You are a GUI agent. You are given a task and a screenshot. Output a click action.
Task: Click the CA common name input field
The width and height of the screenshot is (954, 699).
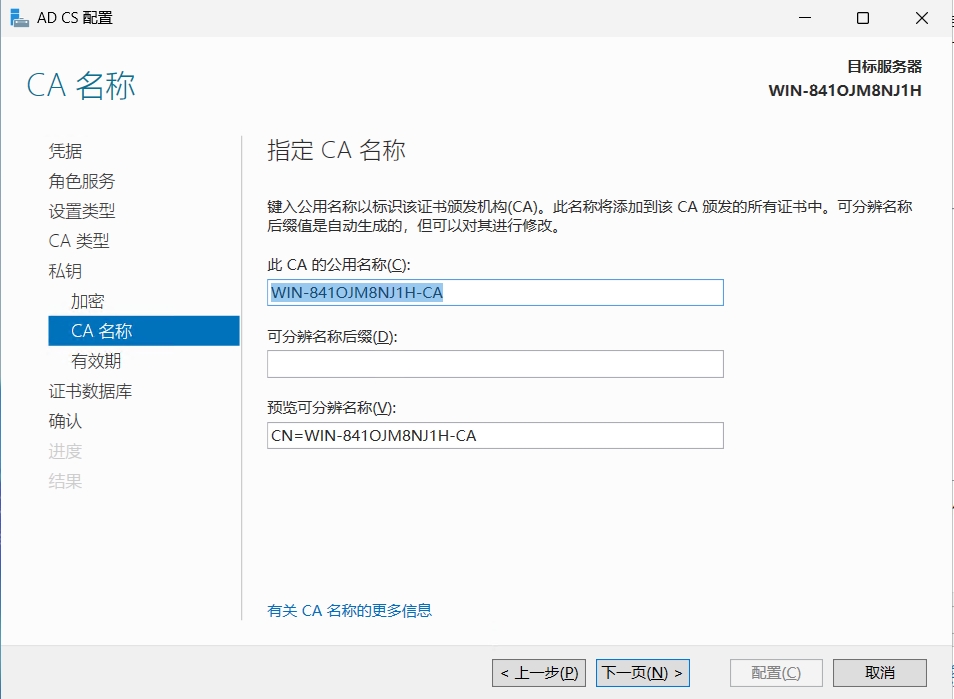click(495, 293)
